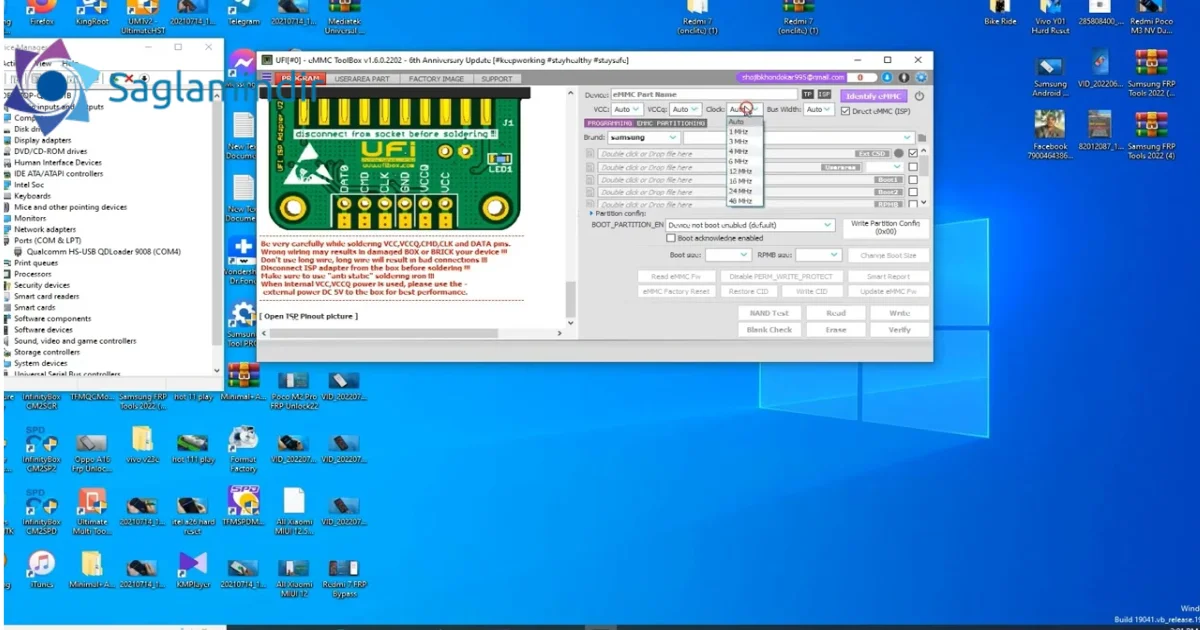This screenshot has height=630, width=1200.
Task: Open the VCCq voltage dropdown
Action: (x=685, y=109)
